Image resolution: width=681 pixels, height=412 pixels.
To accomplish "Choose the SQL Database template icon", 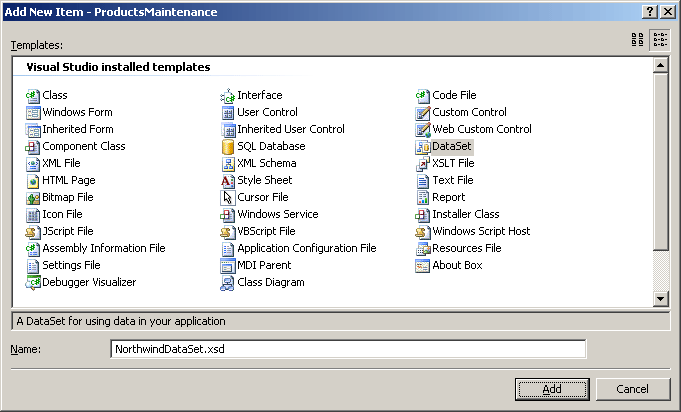I will [228, 146].
